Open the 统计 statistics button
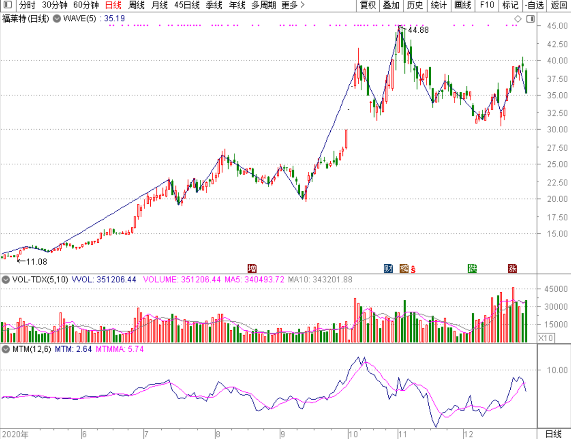 (x=439, y=5)
